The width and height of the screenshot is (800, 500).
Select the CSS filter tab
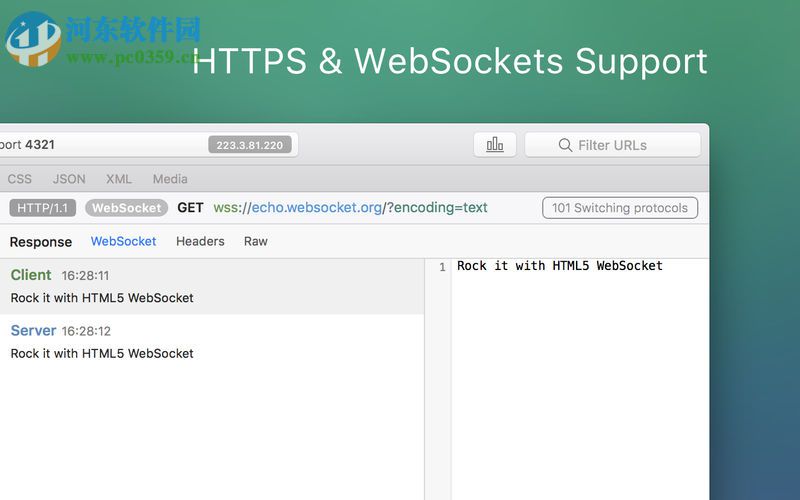click(x=20, y=179)
